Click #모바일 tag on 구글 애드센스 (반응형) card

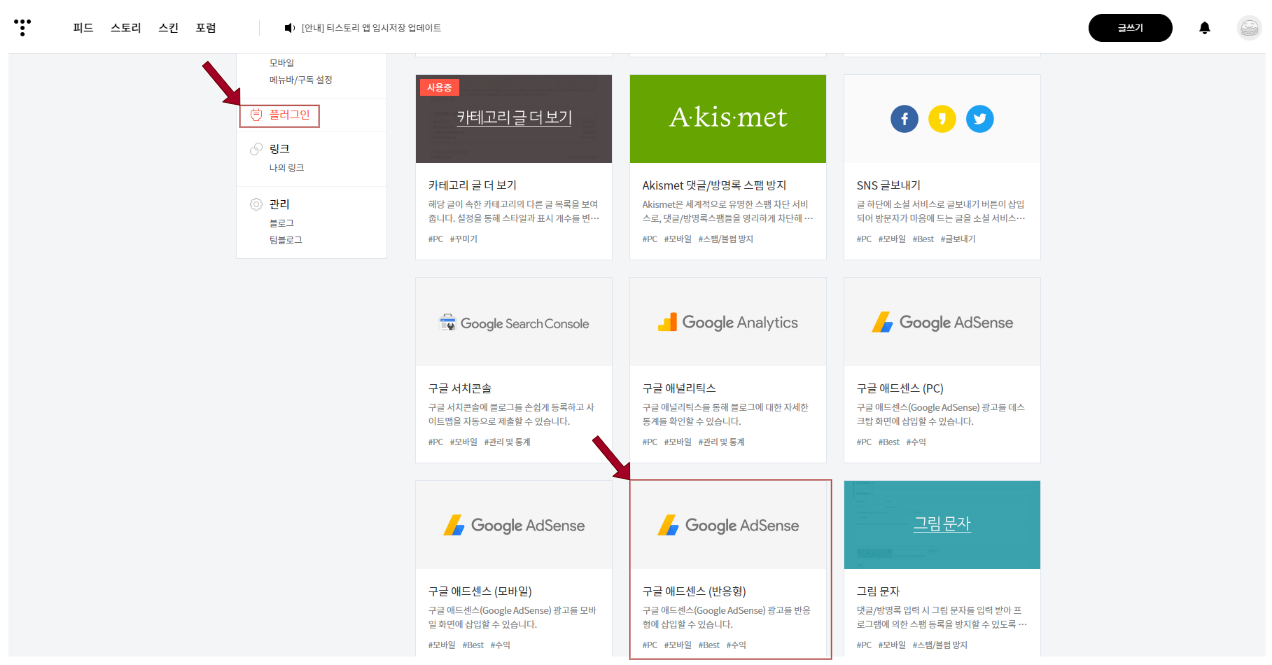pyautogui.click(x=678, y=645)
